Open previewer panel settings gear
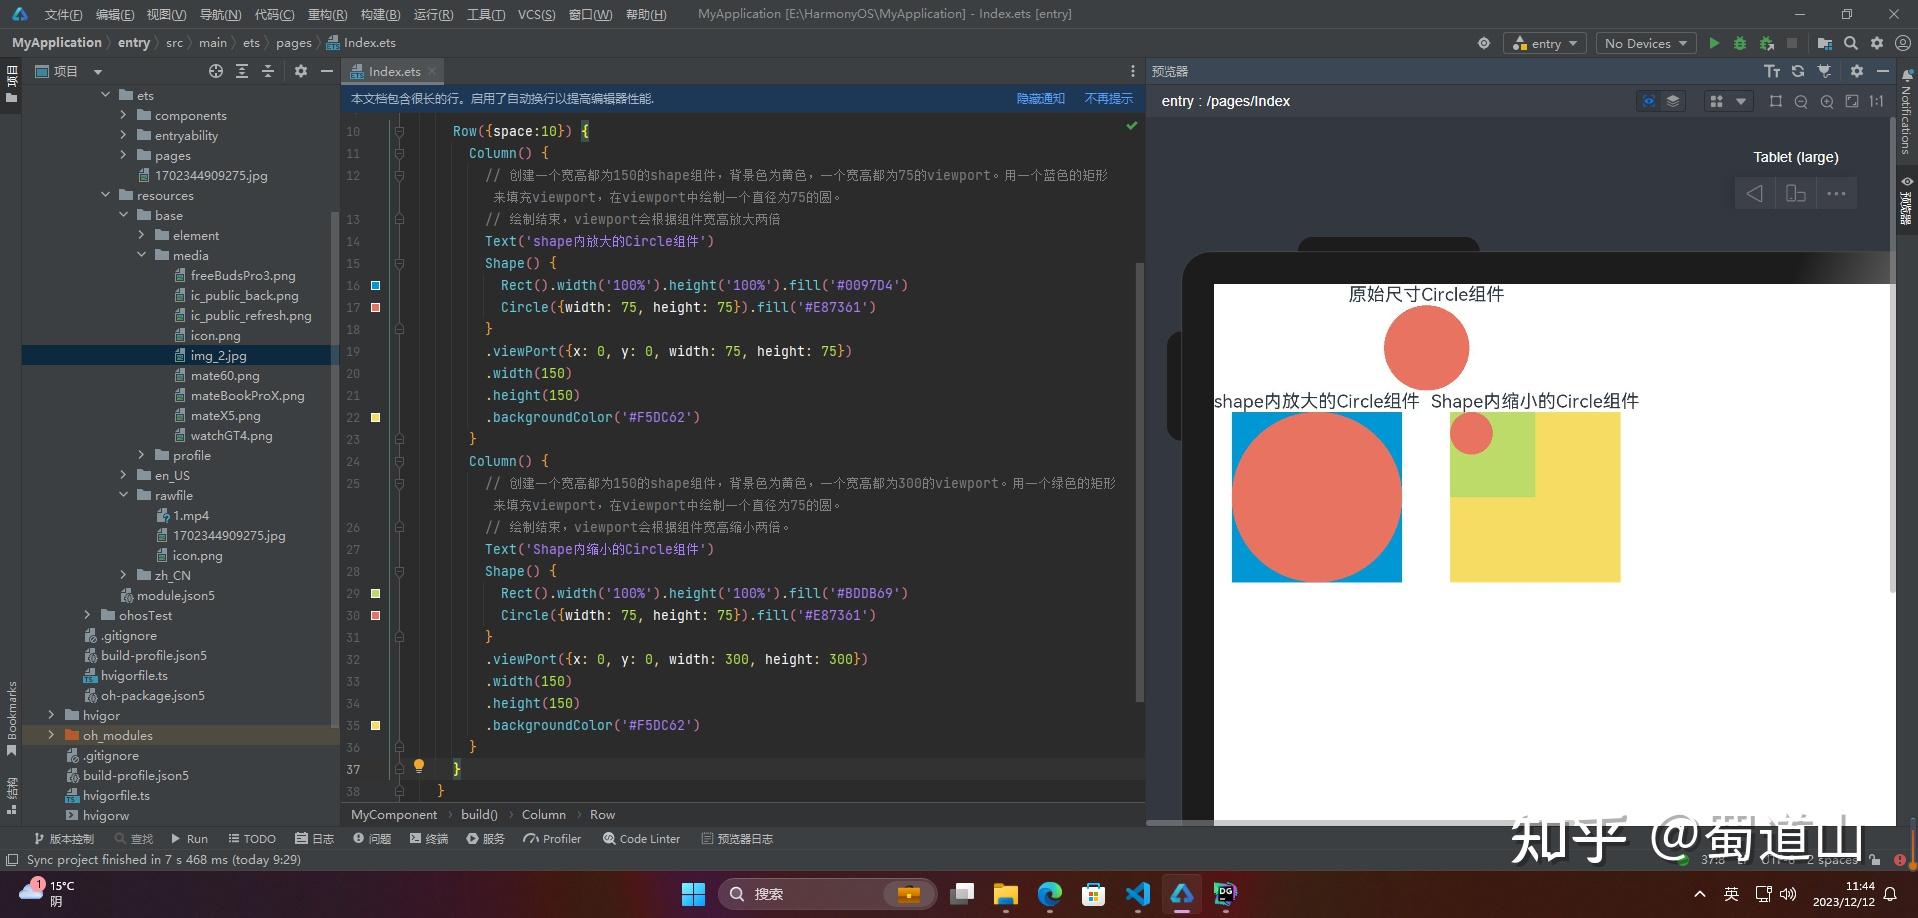The width and height of the screenshot is (1918, 918). point(1856,71)
